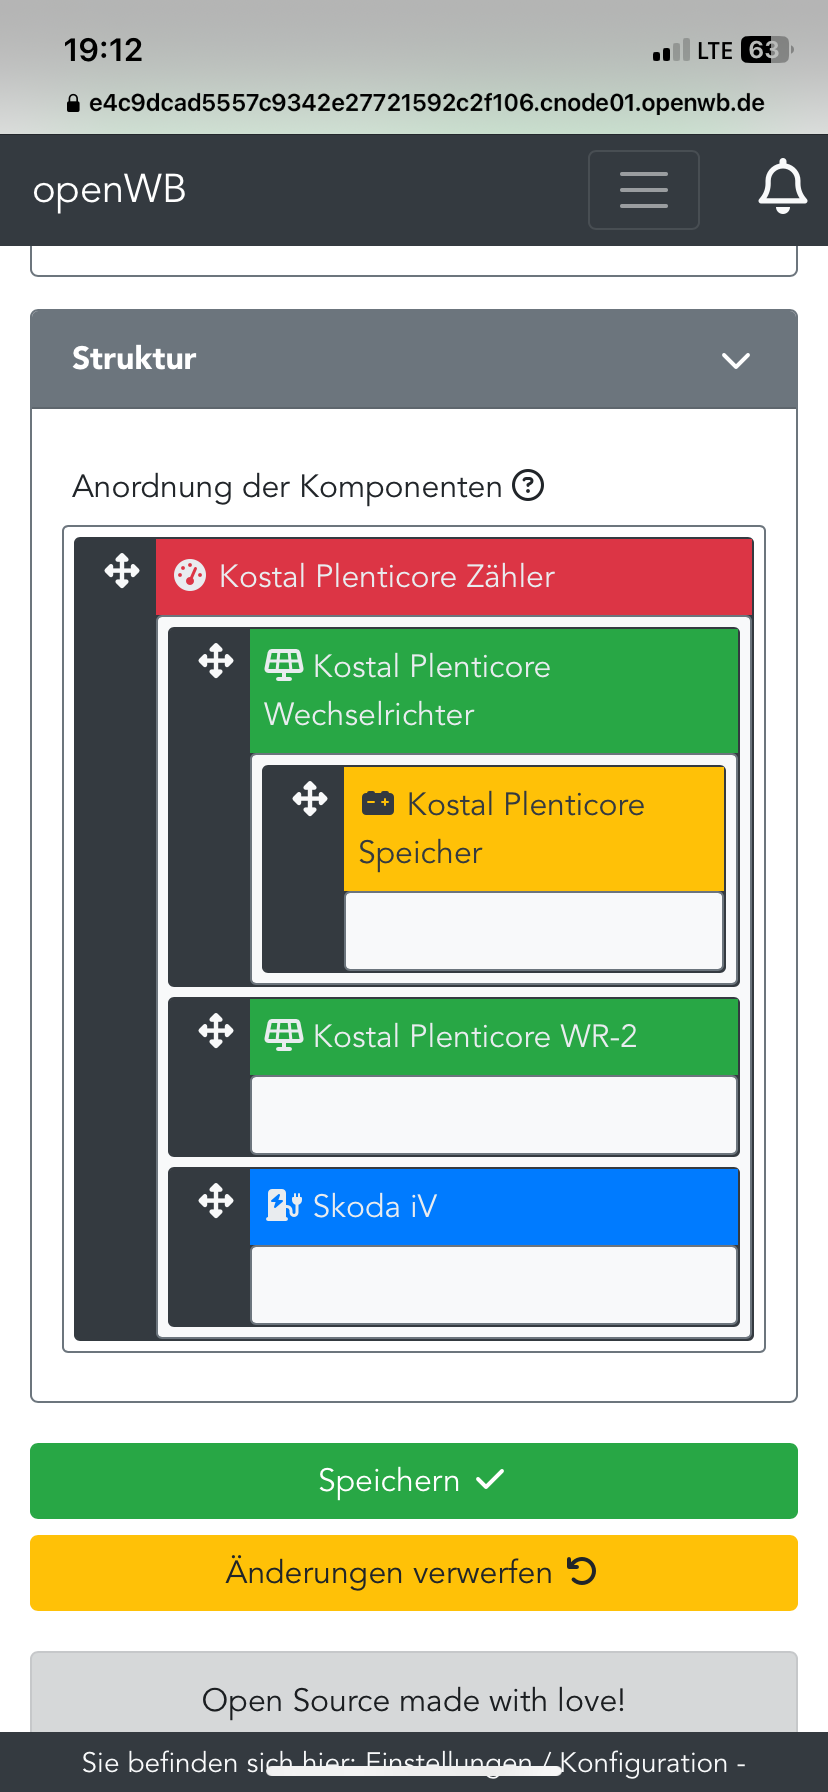
Task: Click move handle of Kostal Plenticore Zähler
Action: tap(122, 571)
